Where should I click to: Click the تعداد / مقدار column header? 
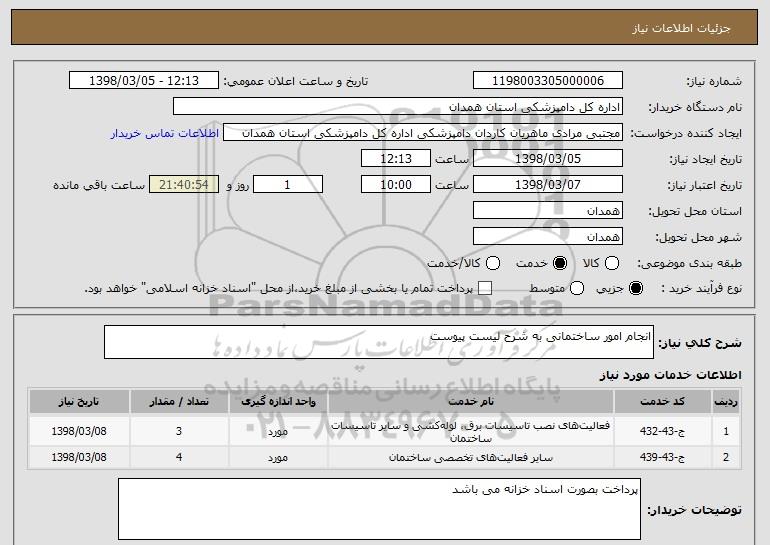click(179, 402)
